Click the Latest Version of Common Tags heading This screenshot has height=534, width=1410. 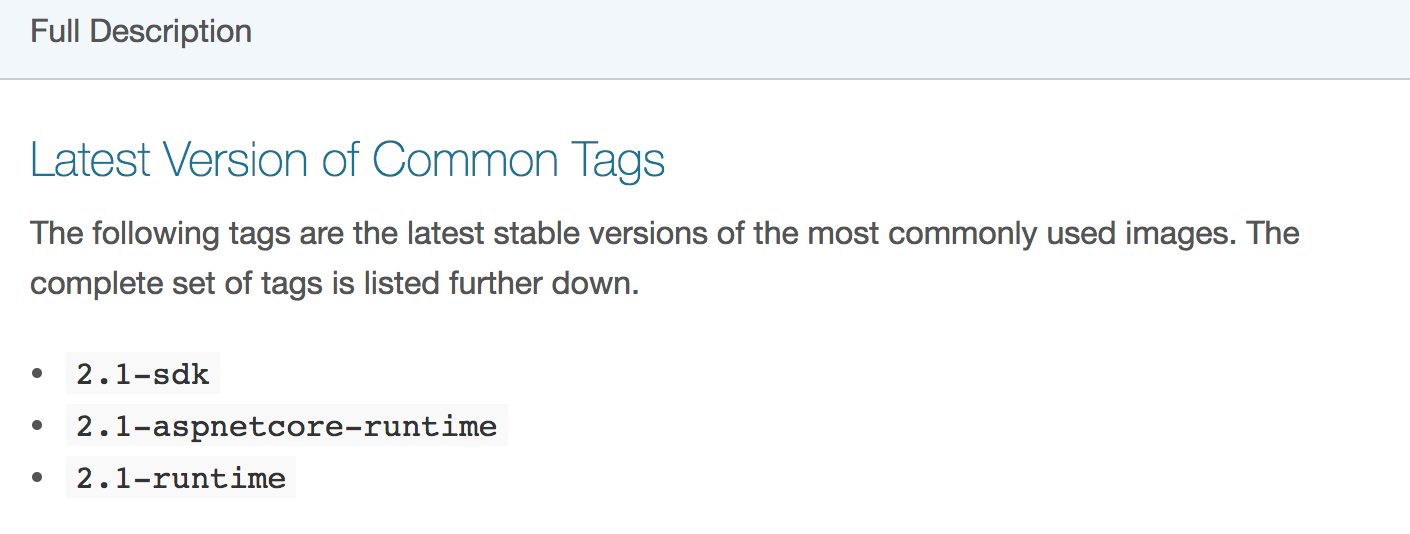click(x=348, y=161)
